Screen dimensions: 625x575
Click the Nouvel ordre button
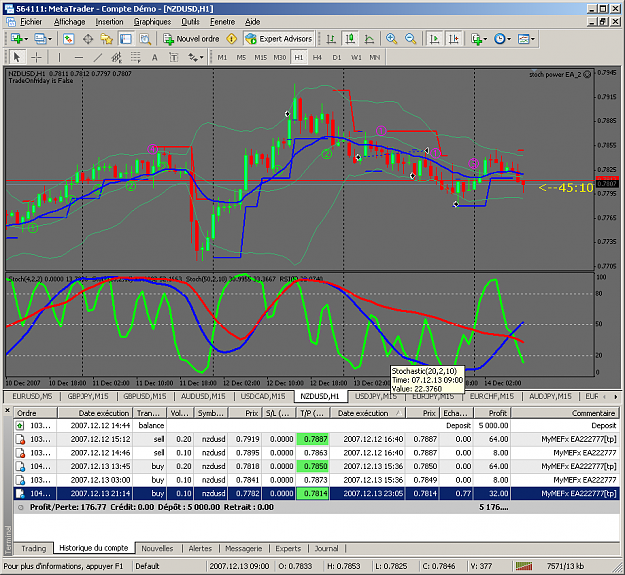pos(191,39)
